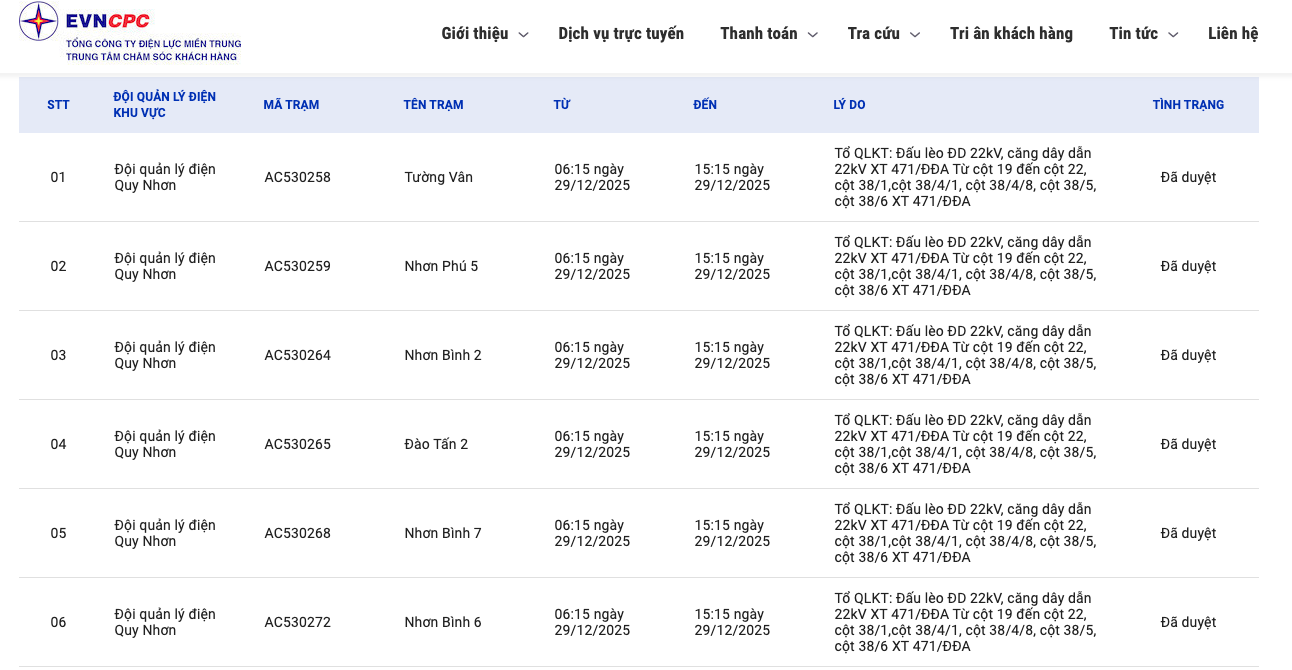
Task: Open the Liên hệ menu item
Action: 1232,34
